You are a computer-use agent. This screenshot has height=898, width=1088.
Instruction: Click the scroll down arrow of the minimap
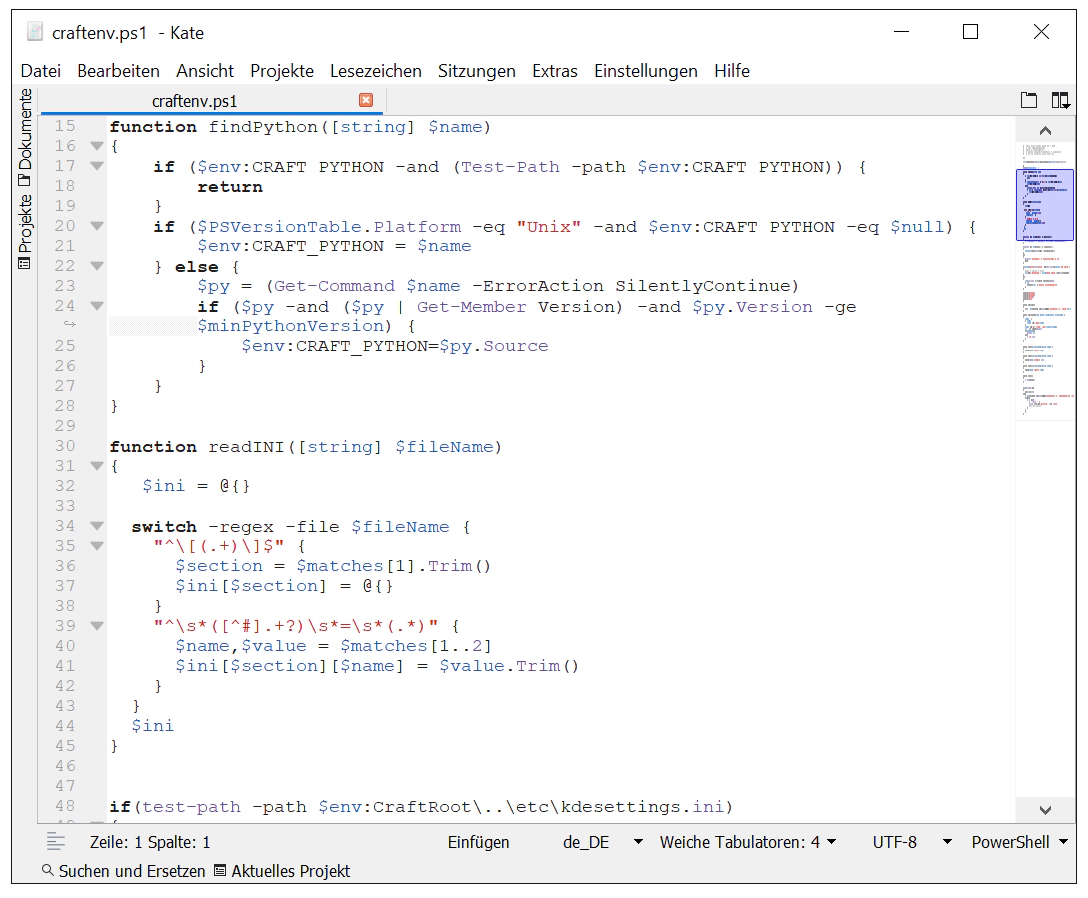pos(1045,810)
